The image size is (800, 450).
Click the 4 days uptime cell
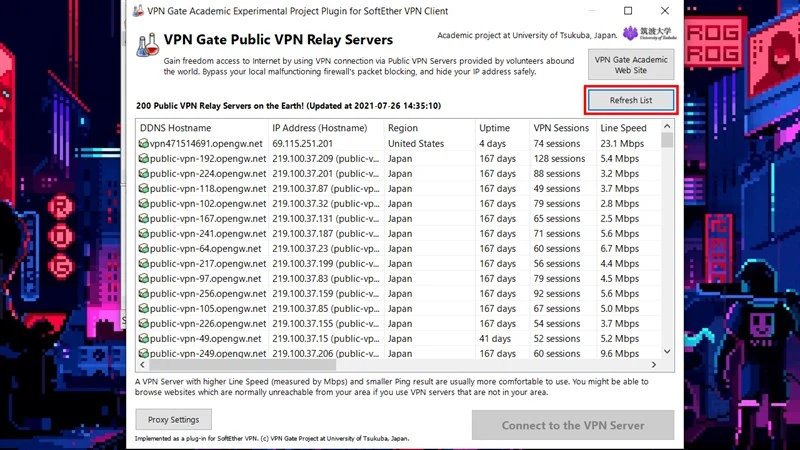[x=492, y=143]
